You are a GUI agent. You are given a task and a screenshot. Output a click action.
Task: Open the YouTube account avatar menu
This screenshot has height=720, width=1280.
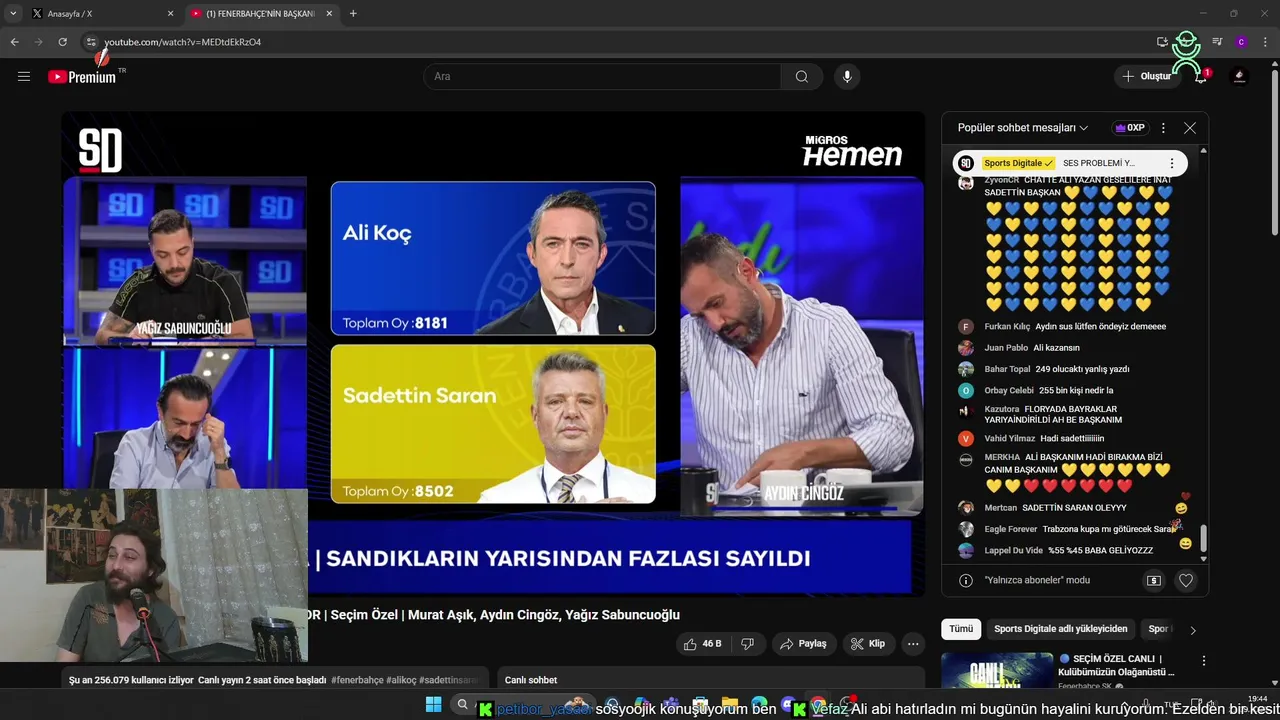[1240, 76]
